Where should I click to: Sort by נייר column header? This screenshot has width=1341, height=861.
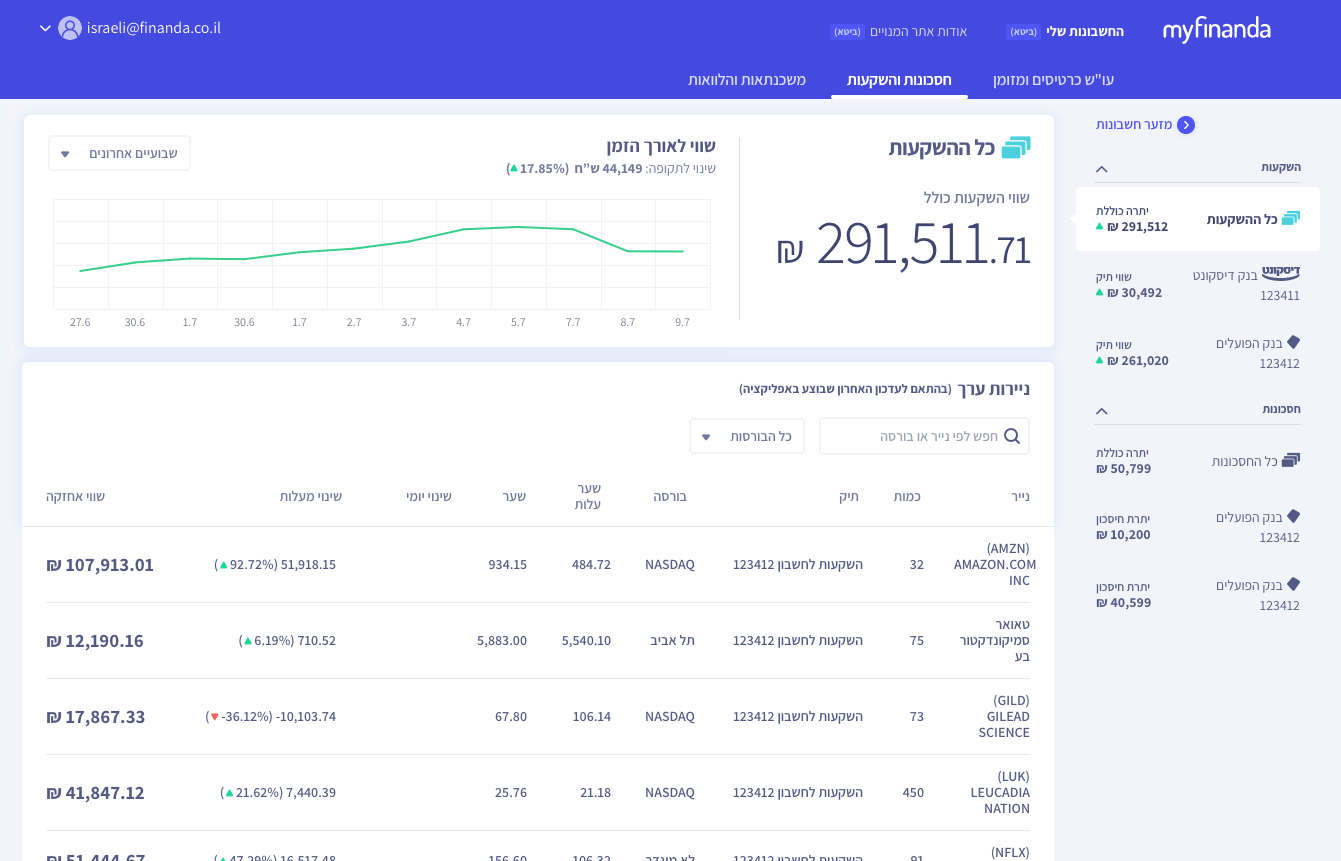[x=1020, y=496]
